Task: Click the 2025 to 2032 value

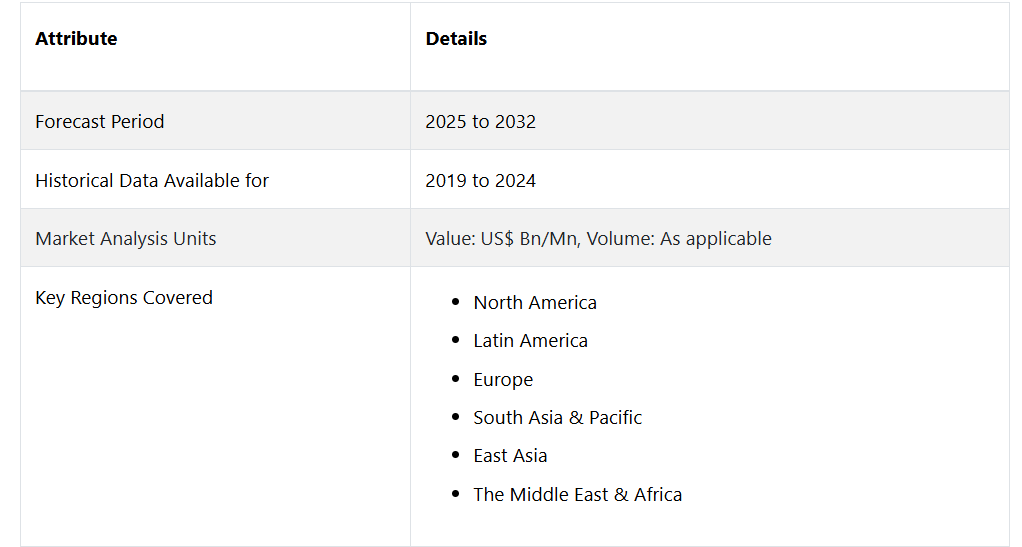Action: click(x=480, y=121)
